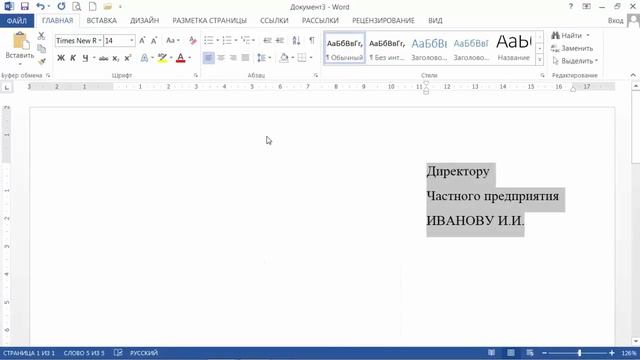The image size is (640, 360).
Task: Open the numbering list dropdown arrow
Action: tap(236, 40)
